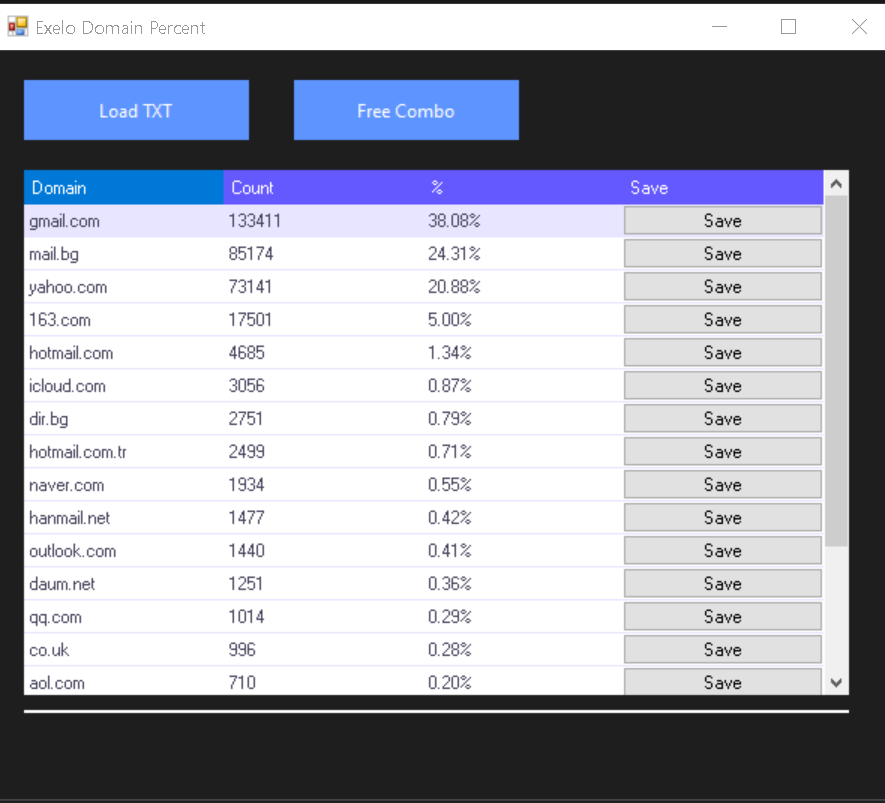Save the icloud.com domain row
This screenshot has height=803, width=885.
coord(722,386)
